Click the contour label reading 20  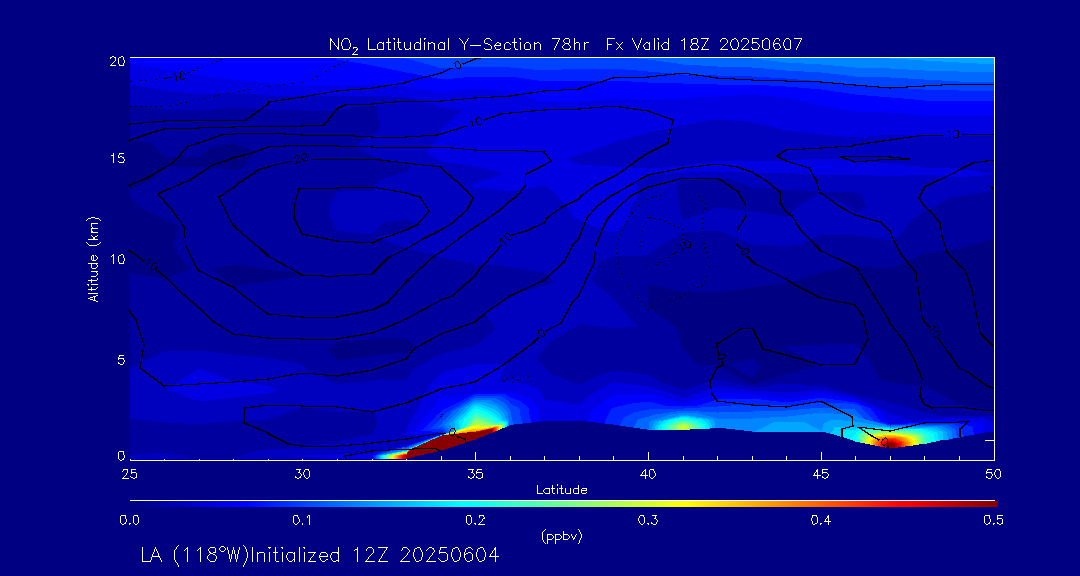pyautogui.click(x=301, y=159)
